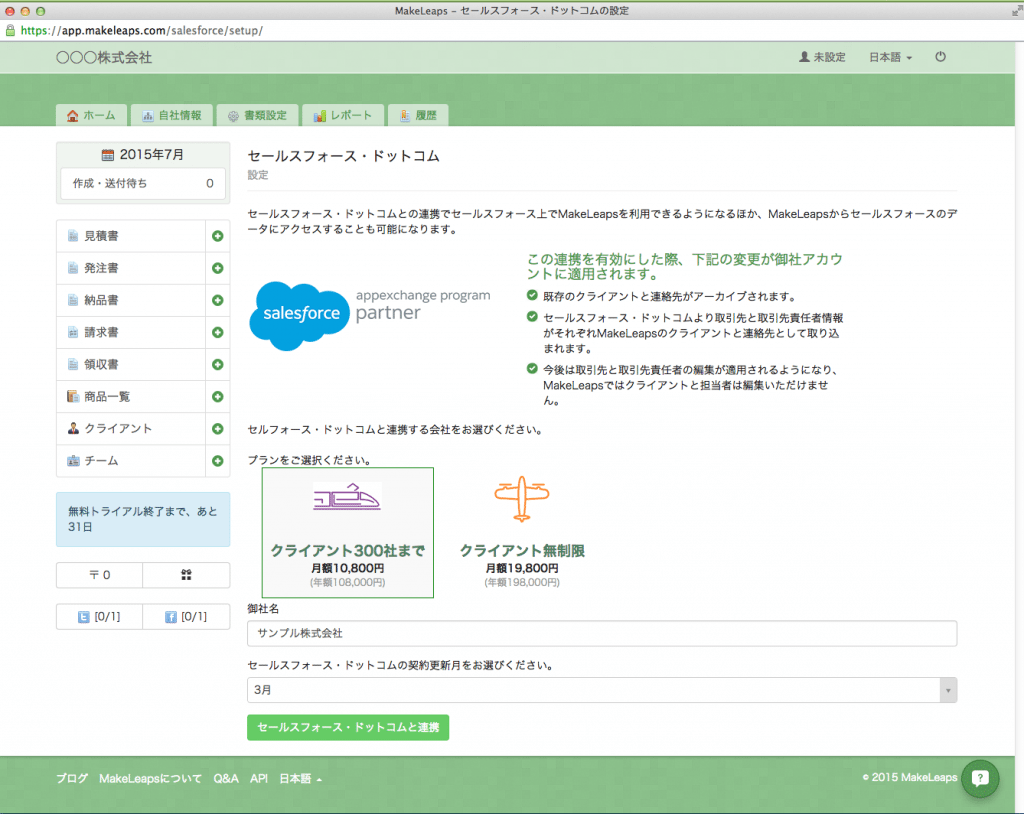
Task: Select the クライアント300社まで plan
Action: tap(348, 532)
